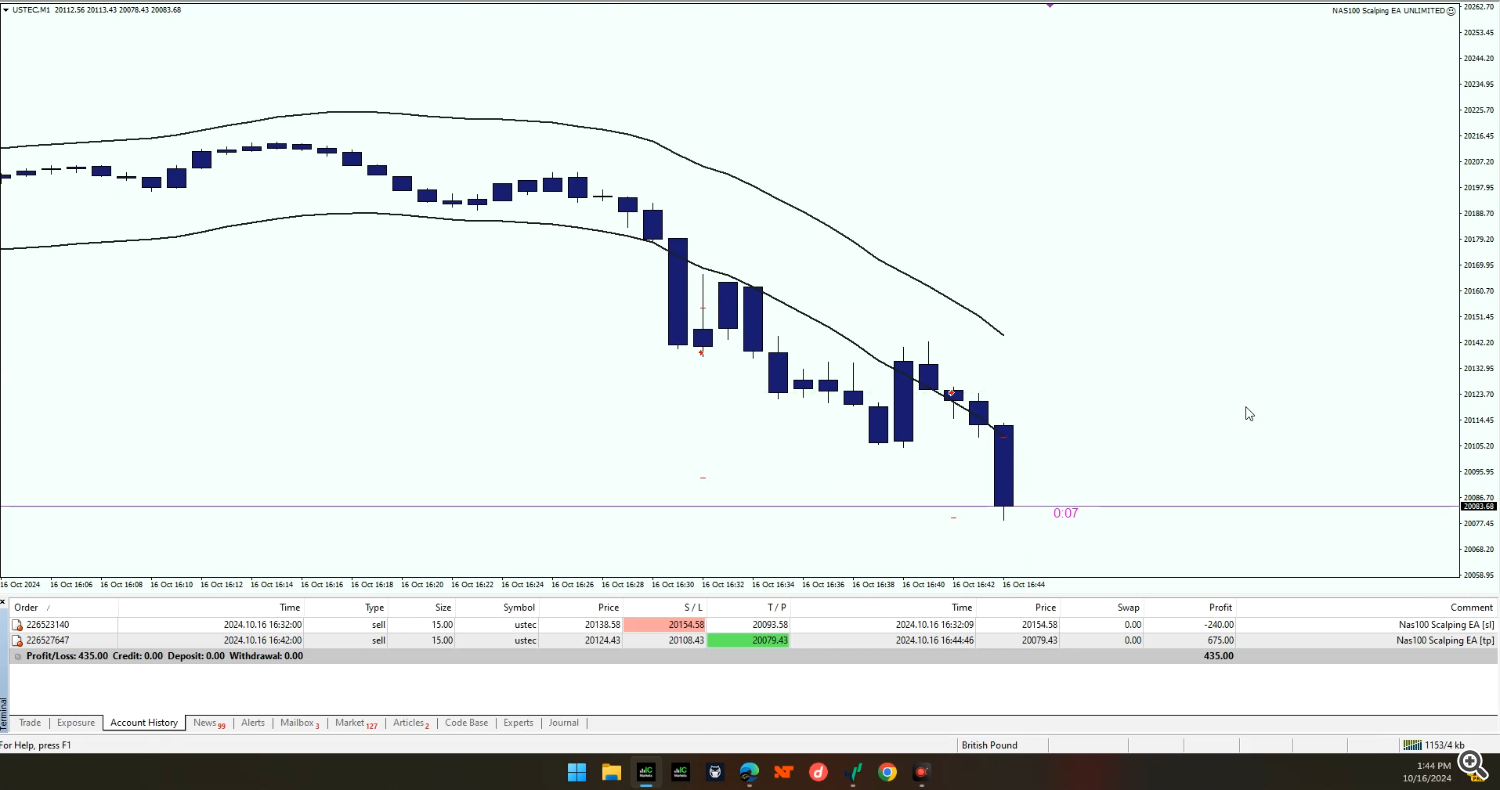
Task: Open Google Chrome from the taskbar
Action: (x=887, y=772)
